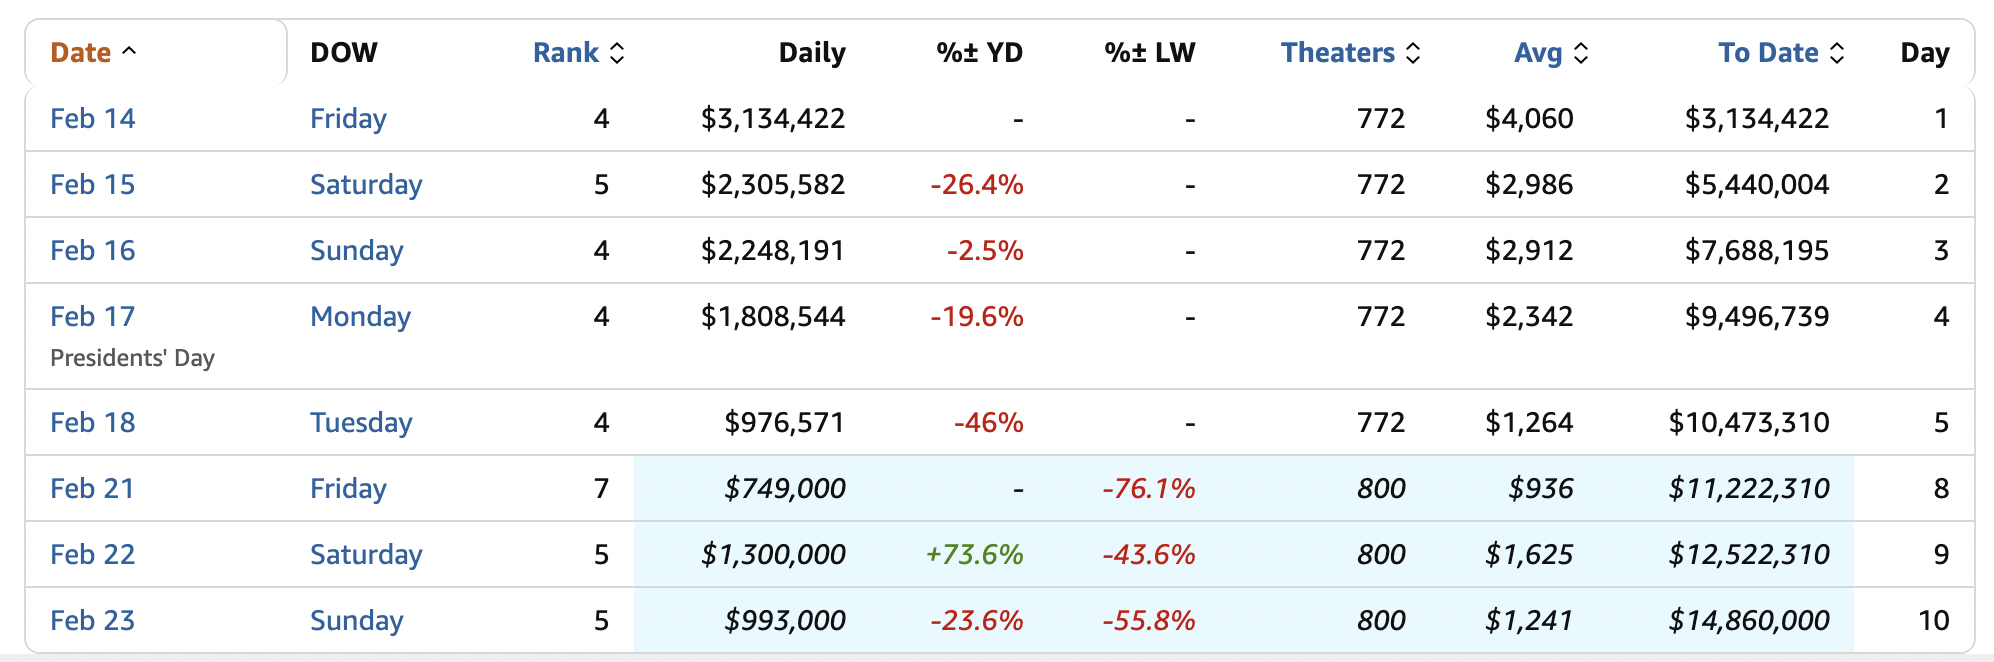1994x662 pixels.
Task: Open the Feb 21 date link
Action: pyautogui.click(x=92, y=489)
